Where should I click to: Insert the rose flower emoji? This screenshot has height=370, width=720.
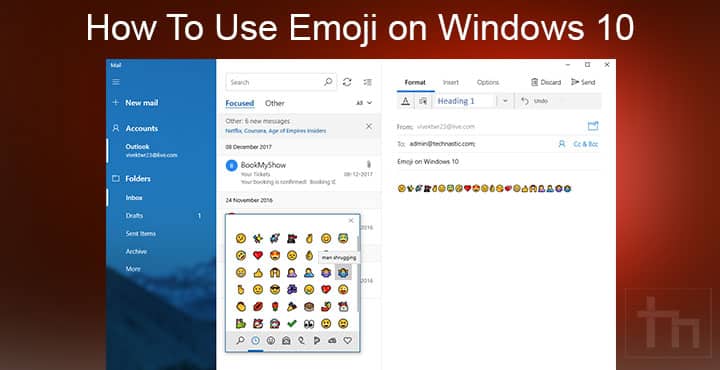(x=275, y=307)
